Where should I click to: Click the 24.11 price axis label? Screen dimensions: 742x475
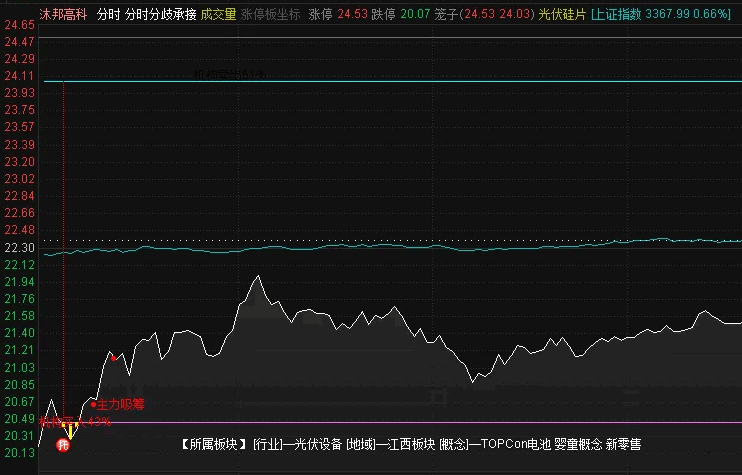tap(19, 76)
